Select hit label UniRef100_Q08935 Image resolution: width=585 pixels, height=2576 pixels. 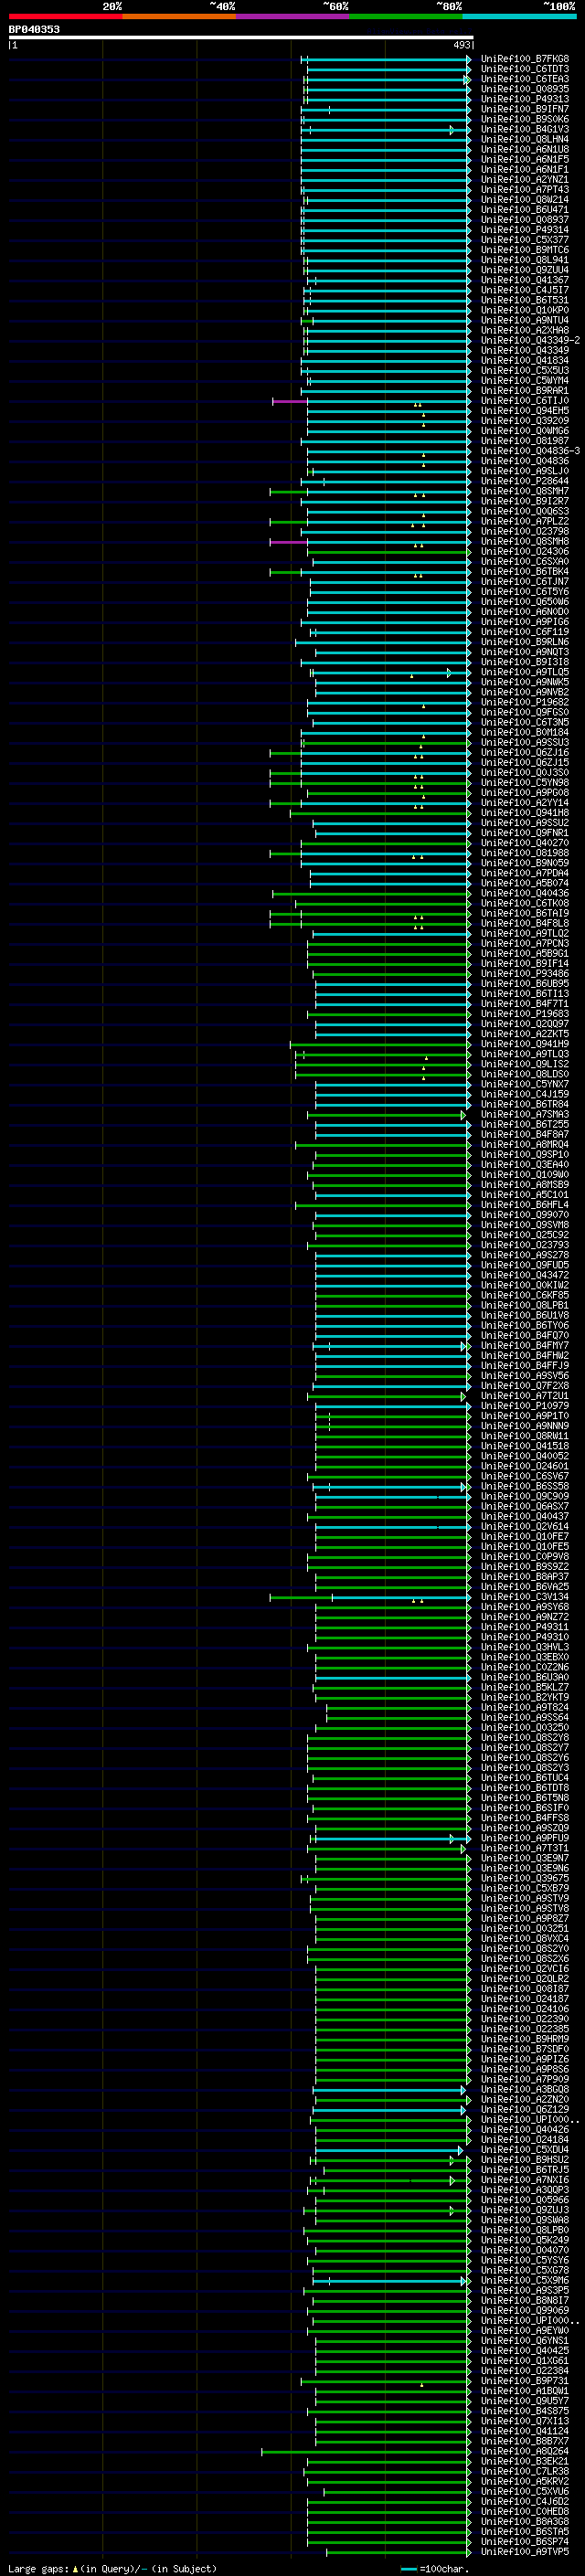[x=525, y=89]
